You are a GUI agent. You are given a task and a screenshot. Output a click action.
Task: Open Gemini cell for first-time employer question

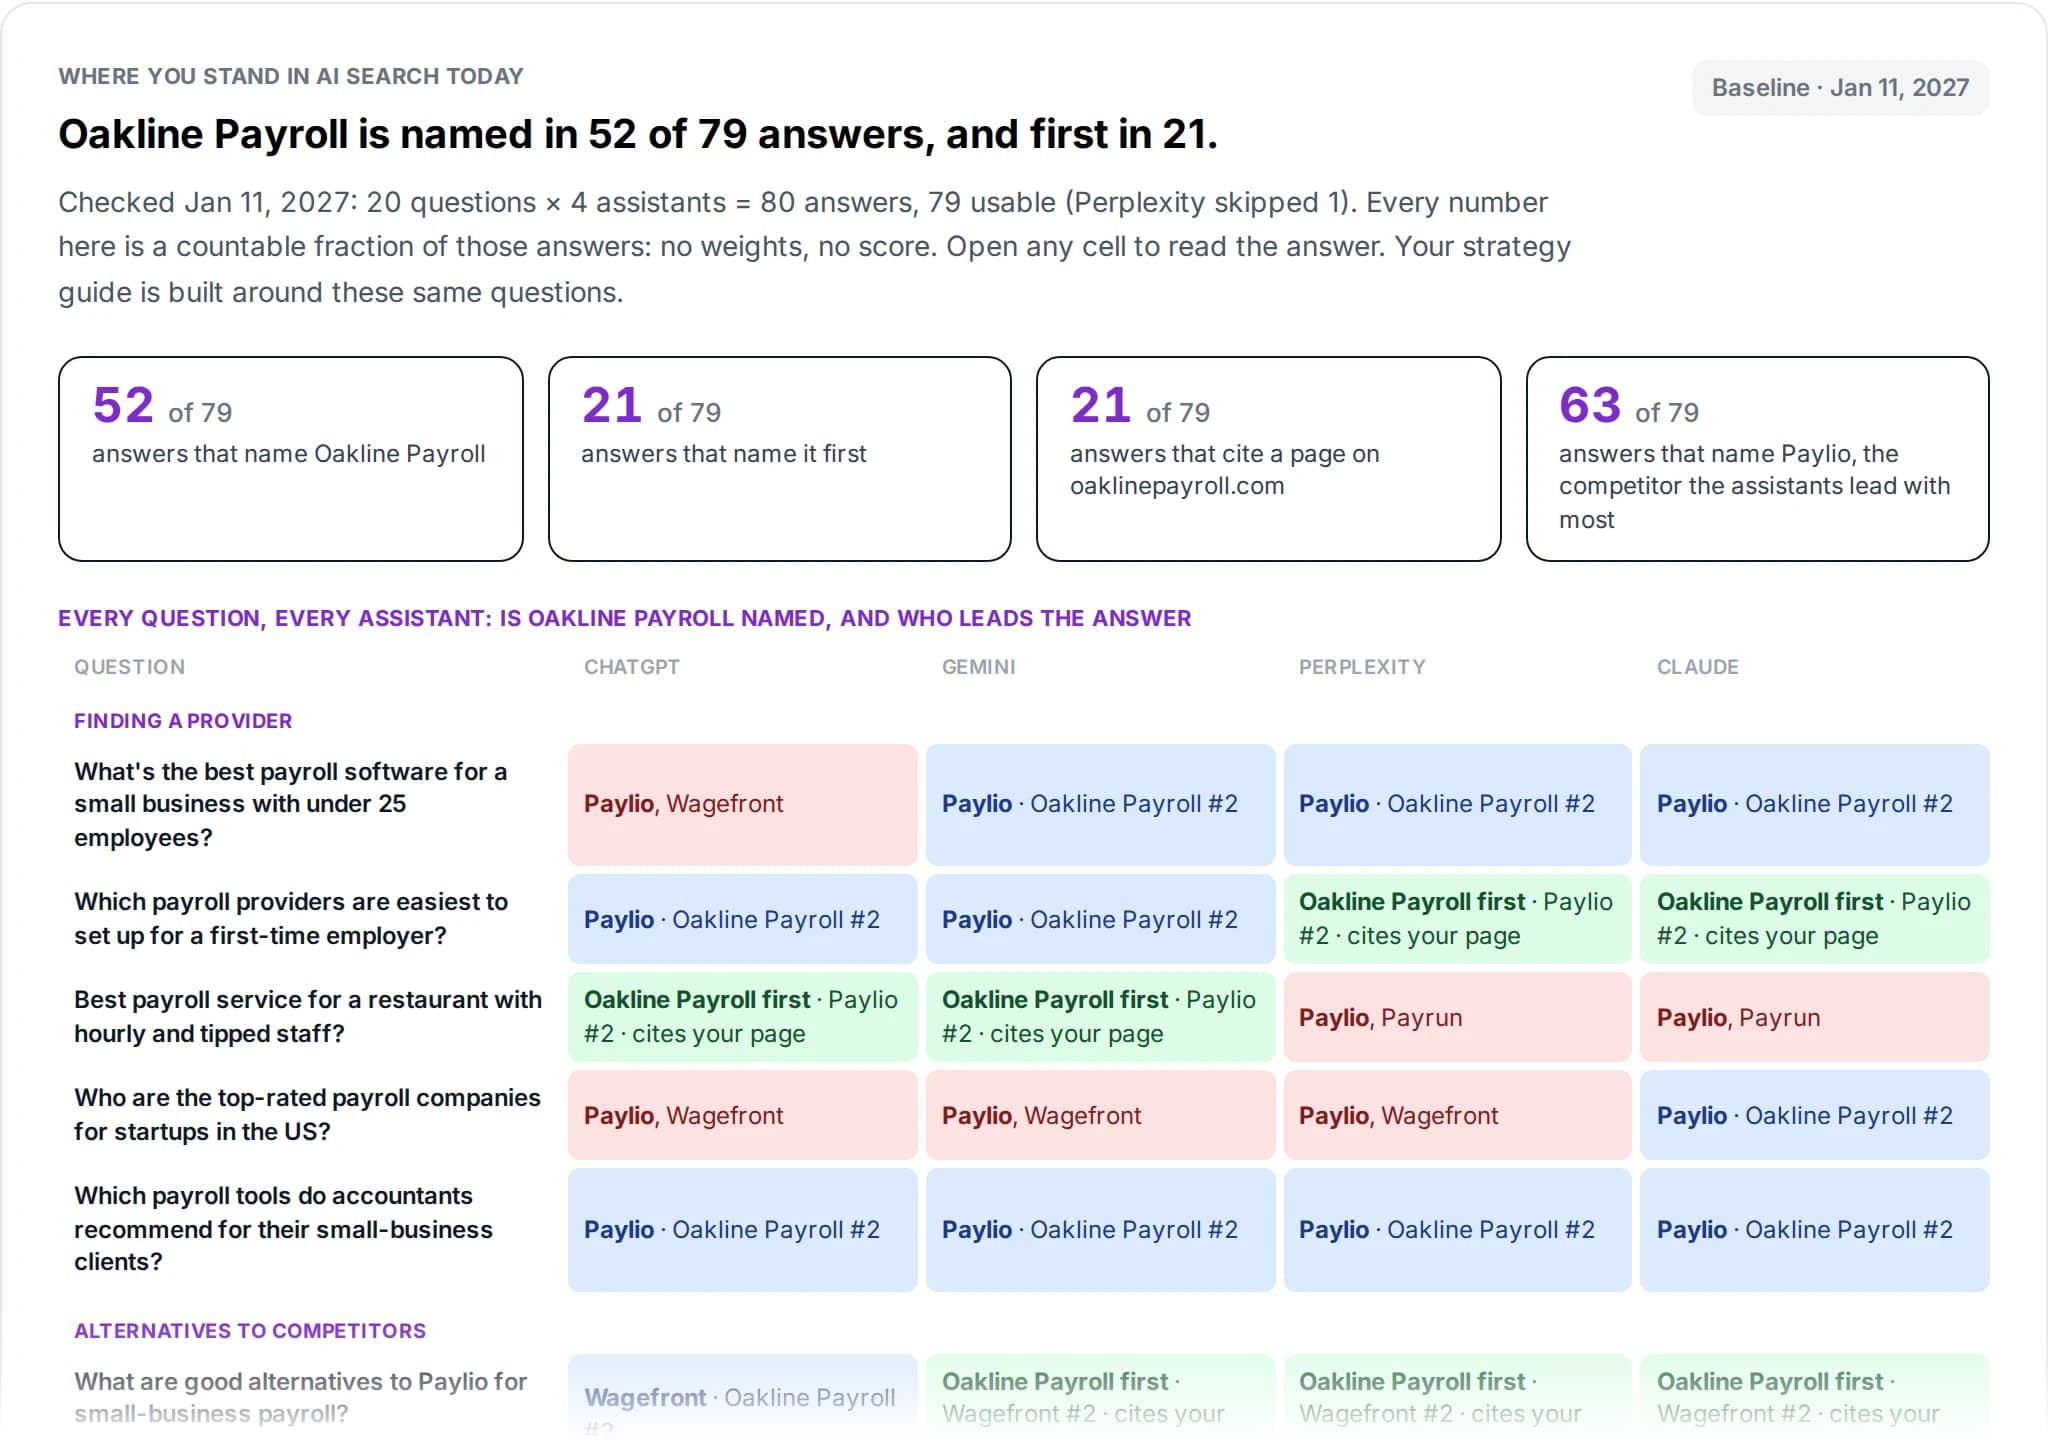click(x=1101, y=919)
